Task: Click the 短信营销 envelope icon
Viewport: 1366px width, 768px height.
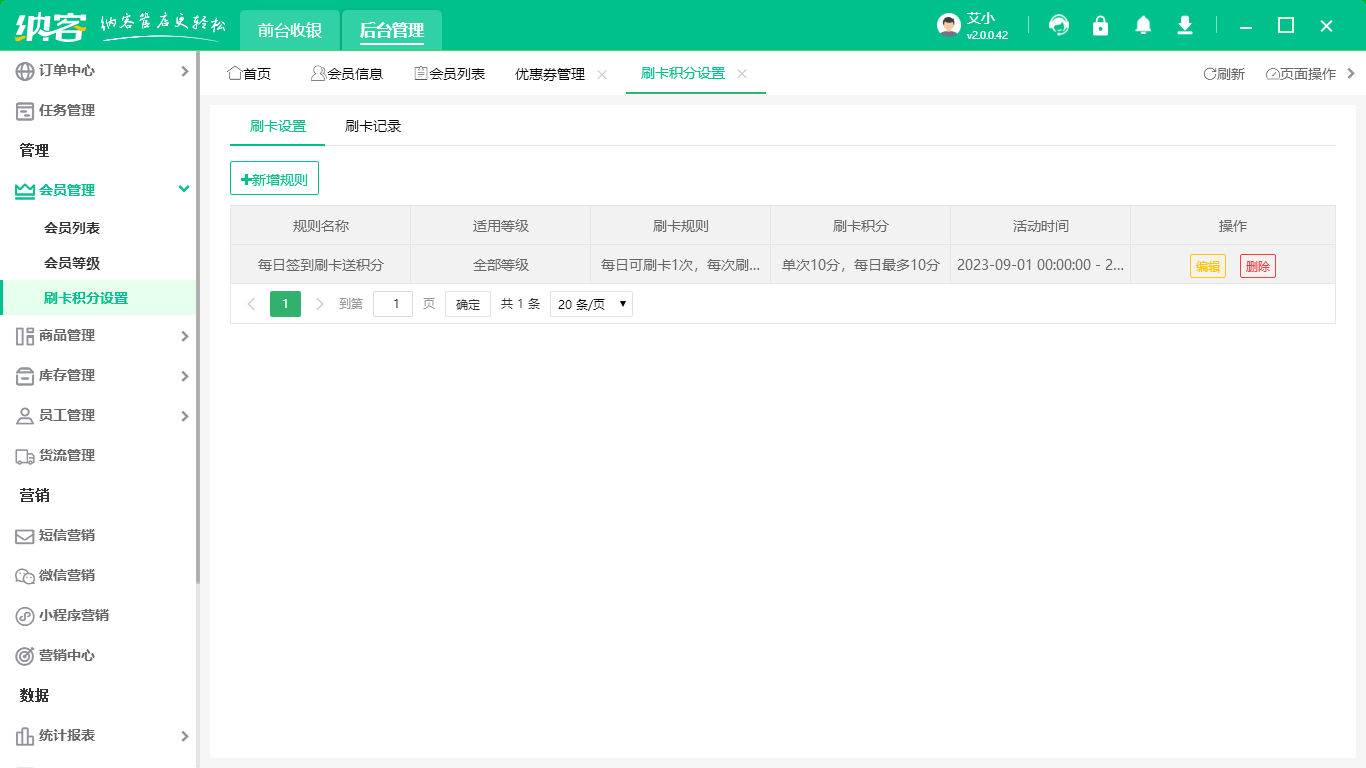Action: pos(25,536)
